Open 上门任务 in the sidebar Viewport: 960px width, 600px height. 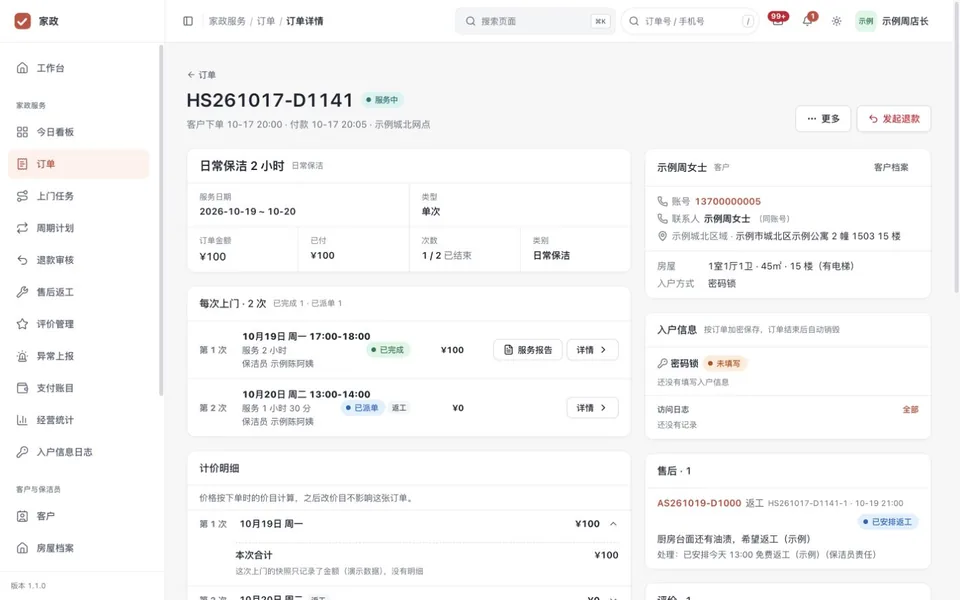click(78, 196)
